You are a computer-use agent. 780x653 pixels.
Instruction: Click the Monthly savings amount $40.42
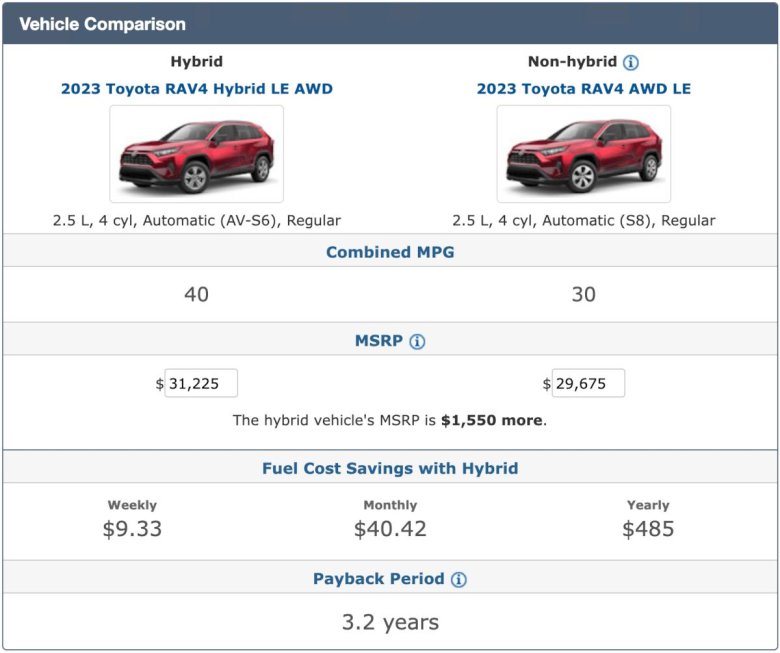click(390, 529)
